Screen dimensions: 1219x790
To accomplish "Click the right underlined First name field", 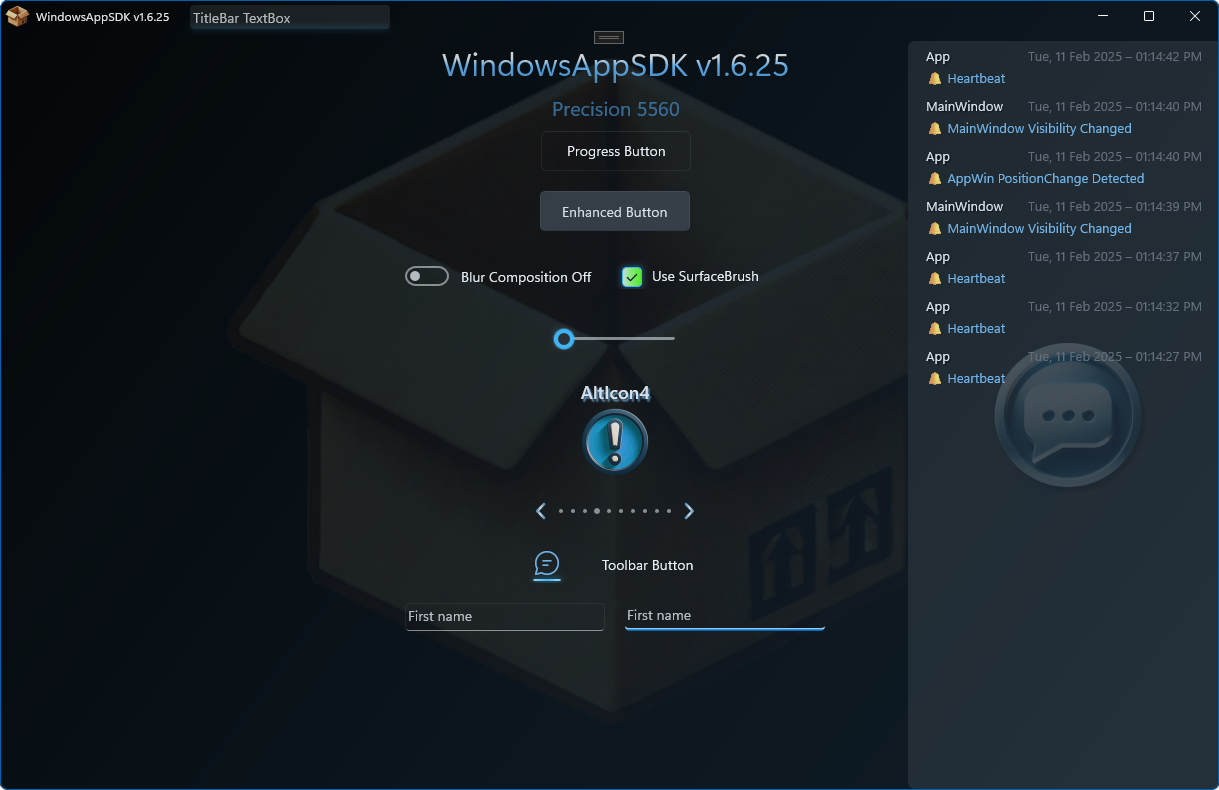I will click(725, 616).
